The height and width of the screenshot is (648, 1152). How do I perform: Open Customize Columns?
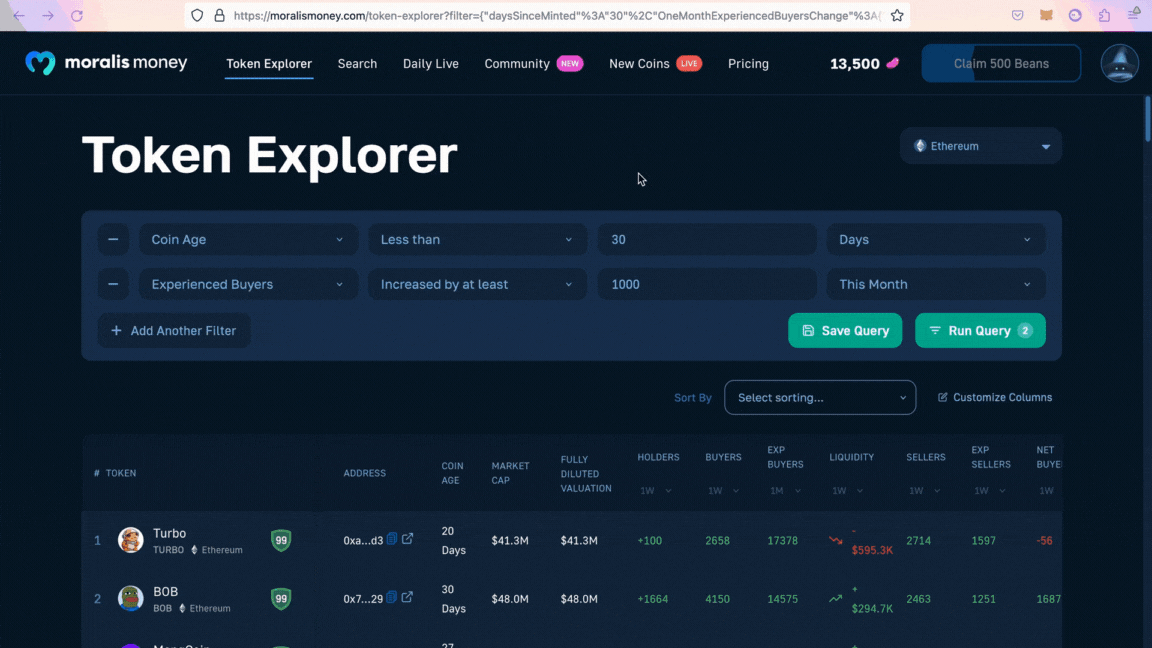[x=995, y=397]
